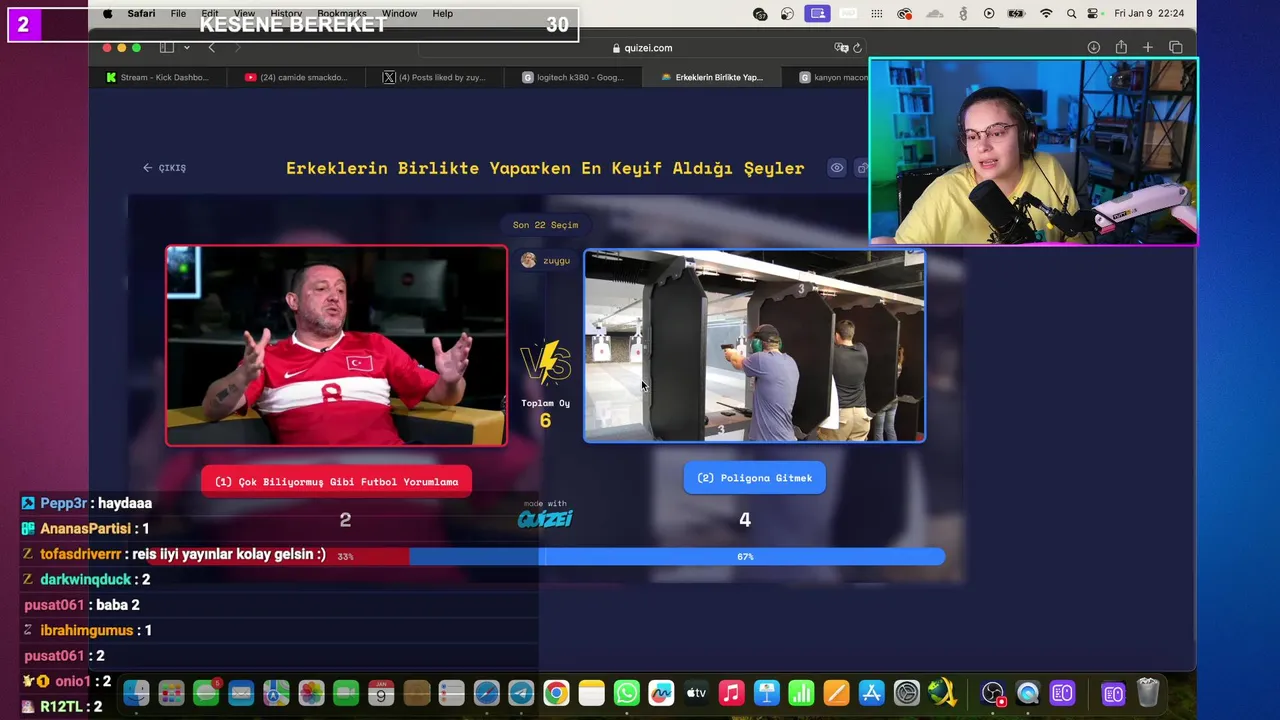Viewport: 1280px width, 720px height.
Task: Open System Settings from the dock
Action: (906, 693)
